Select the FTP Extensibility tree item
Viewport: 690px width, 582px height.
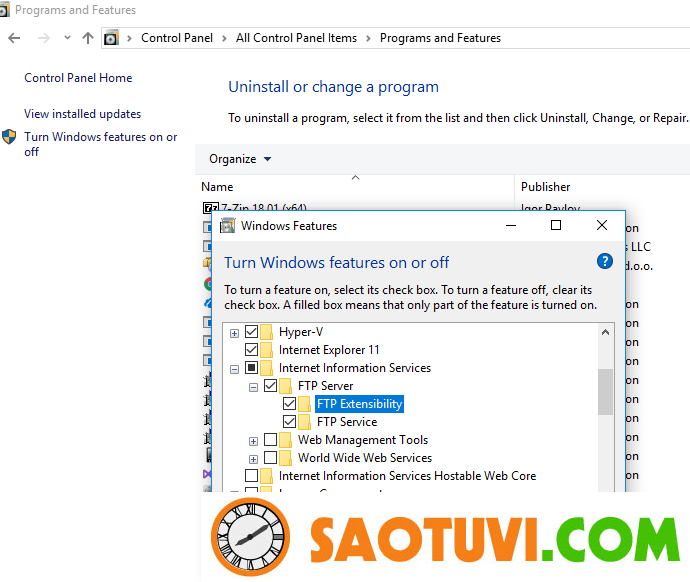[359, 404]
